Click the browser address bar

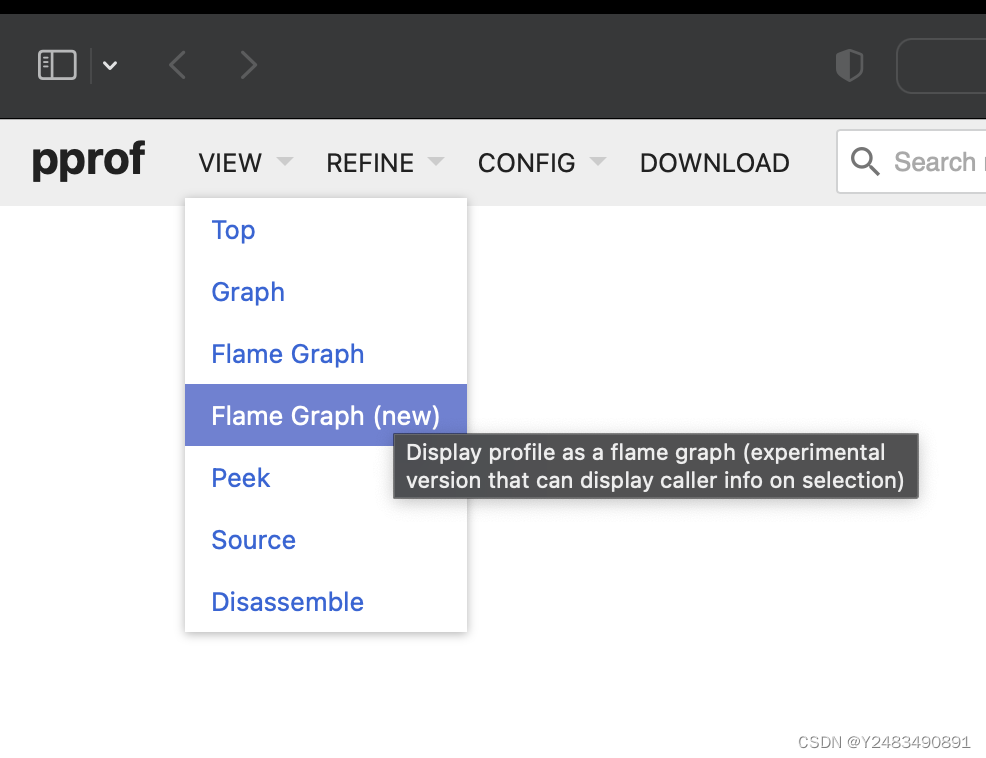pyautogui.click(x=945, y=66)
